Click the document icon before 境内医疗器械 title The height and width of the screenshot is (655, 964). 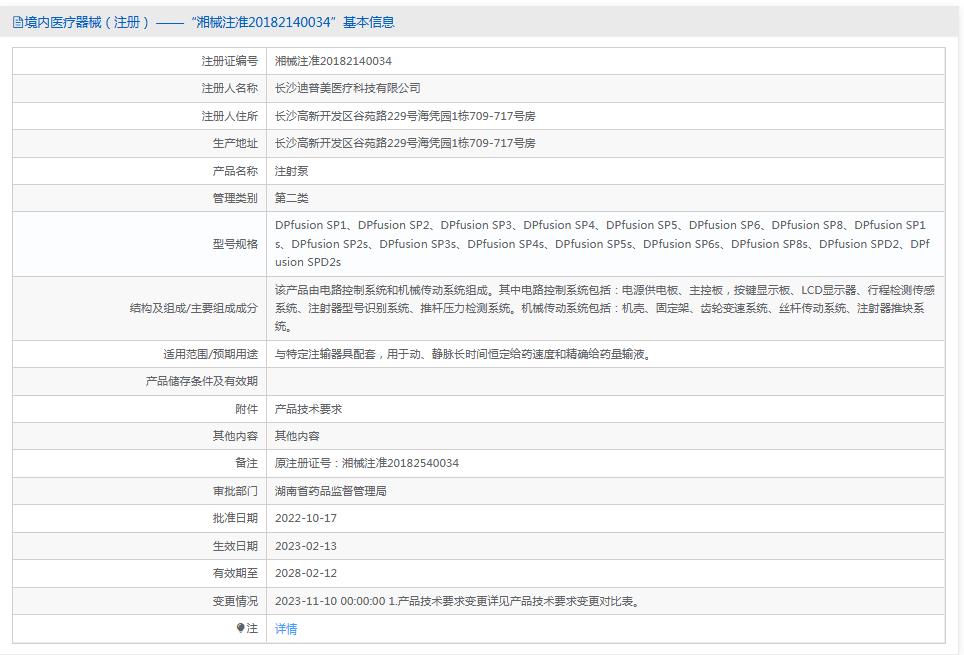point(18,23)
